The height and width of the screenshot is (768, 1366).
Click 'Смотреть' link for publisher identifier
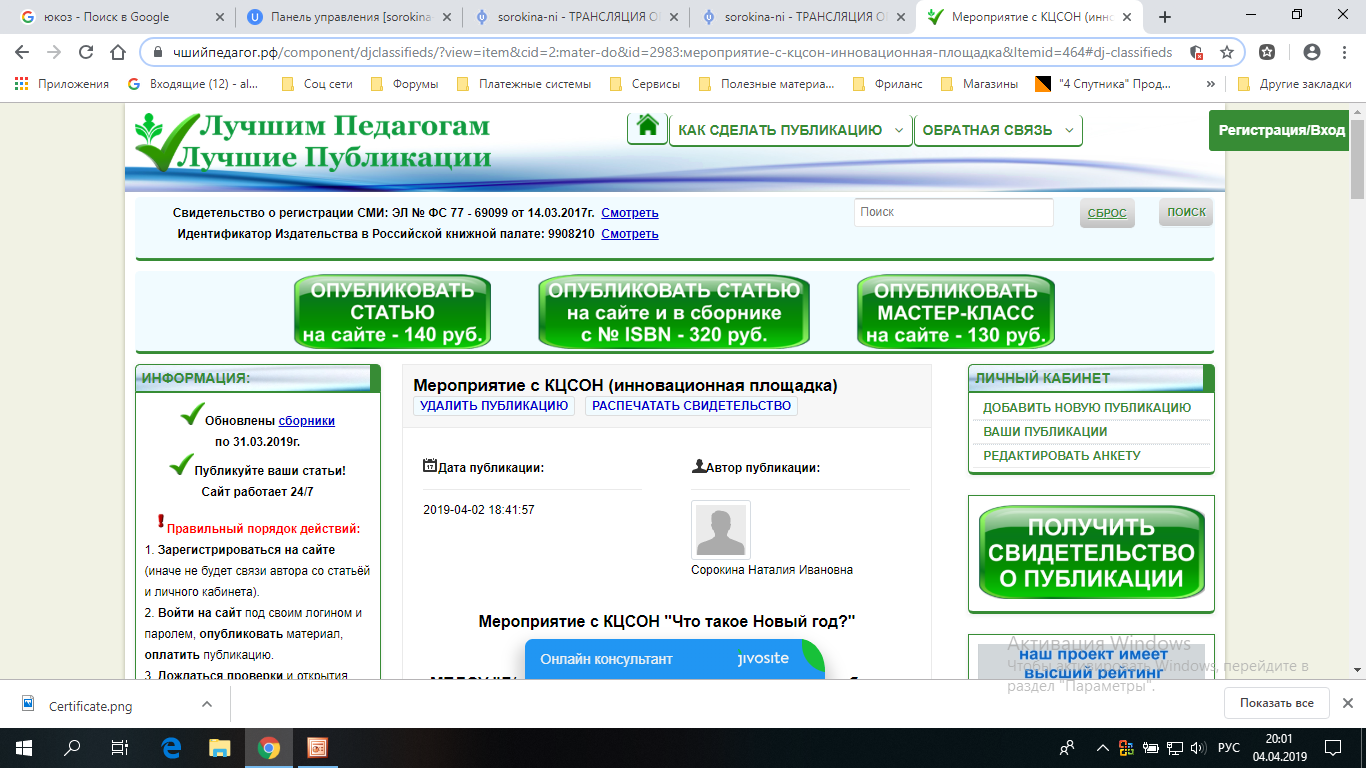tap(630, 234)
